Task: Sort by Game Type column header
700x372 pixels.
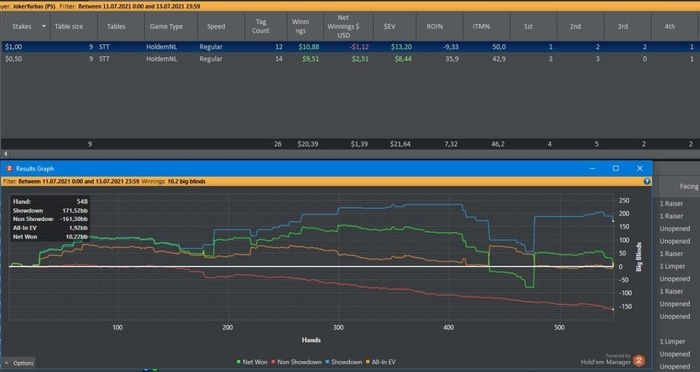Action: click(166, 26)
